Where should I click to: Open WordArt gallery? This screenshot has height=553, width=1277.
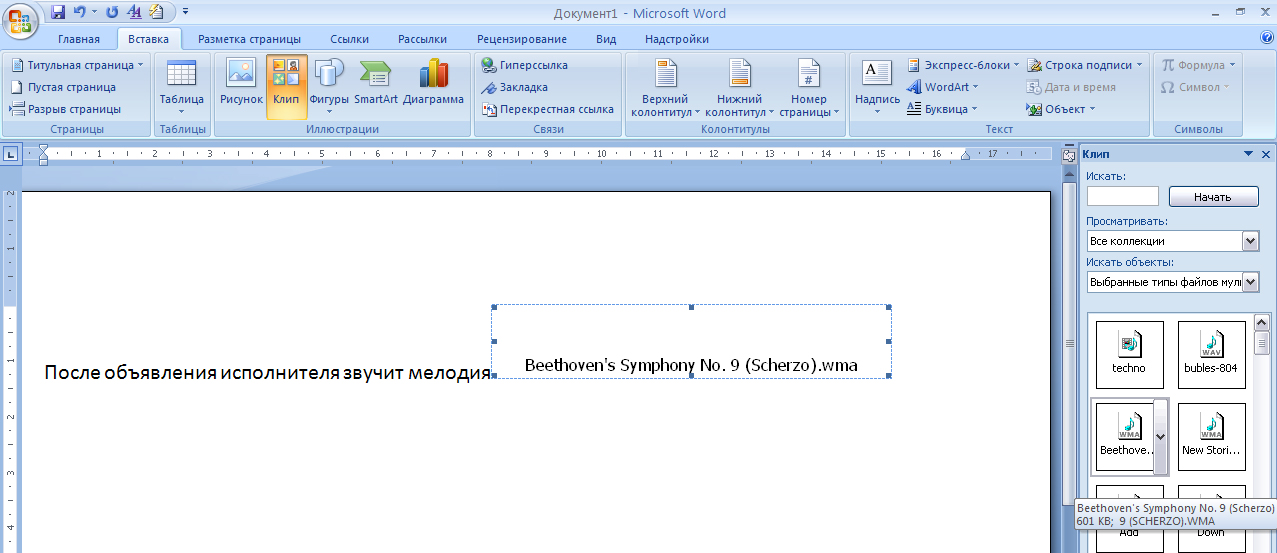[943, 87]
